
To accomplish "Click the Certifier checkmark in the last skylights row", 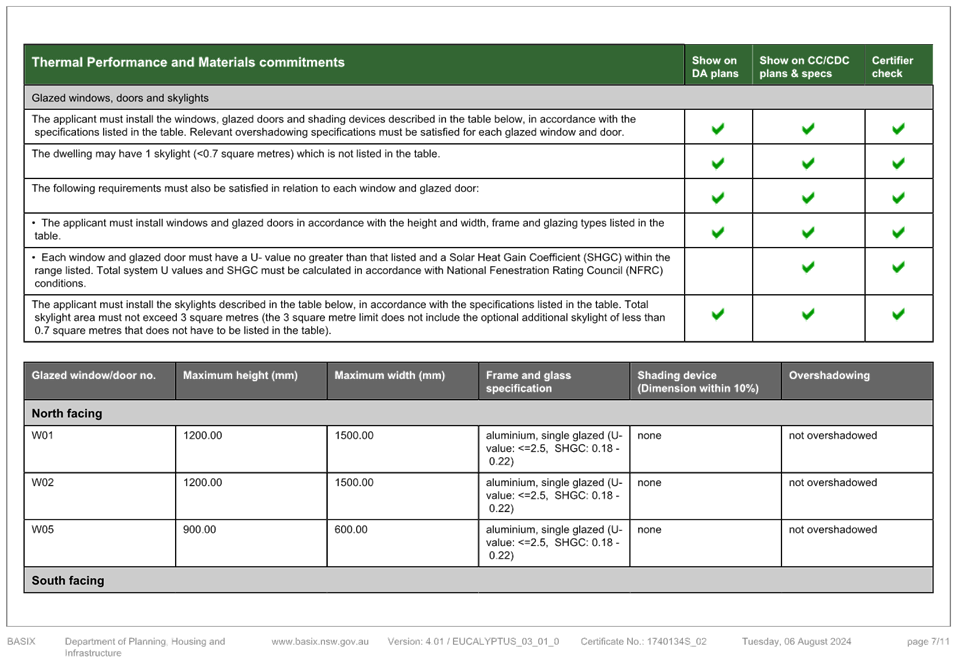I will coord(898,315).
